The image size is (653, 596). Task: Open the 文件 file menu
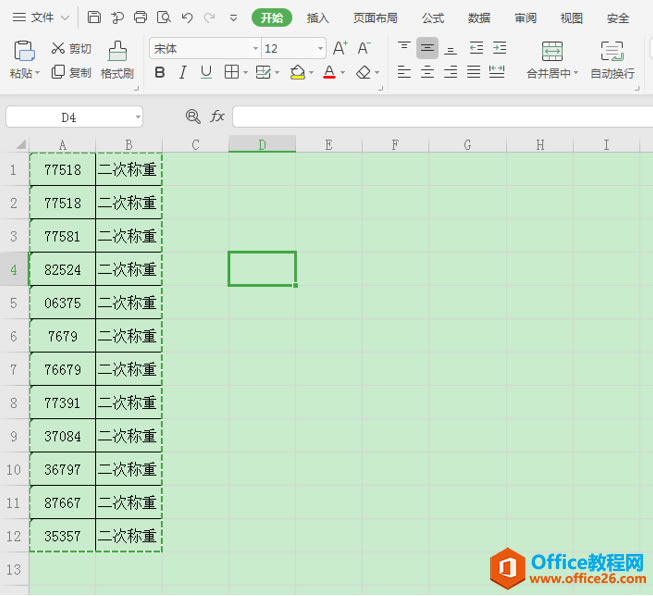click(x=40, y=17)
